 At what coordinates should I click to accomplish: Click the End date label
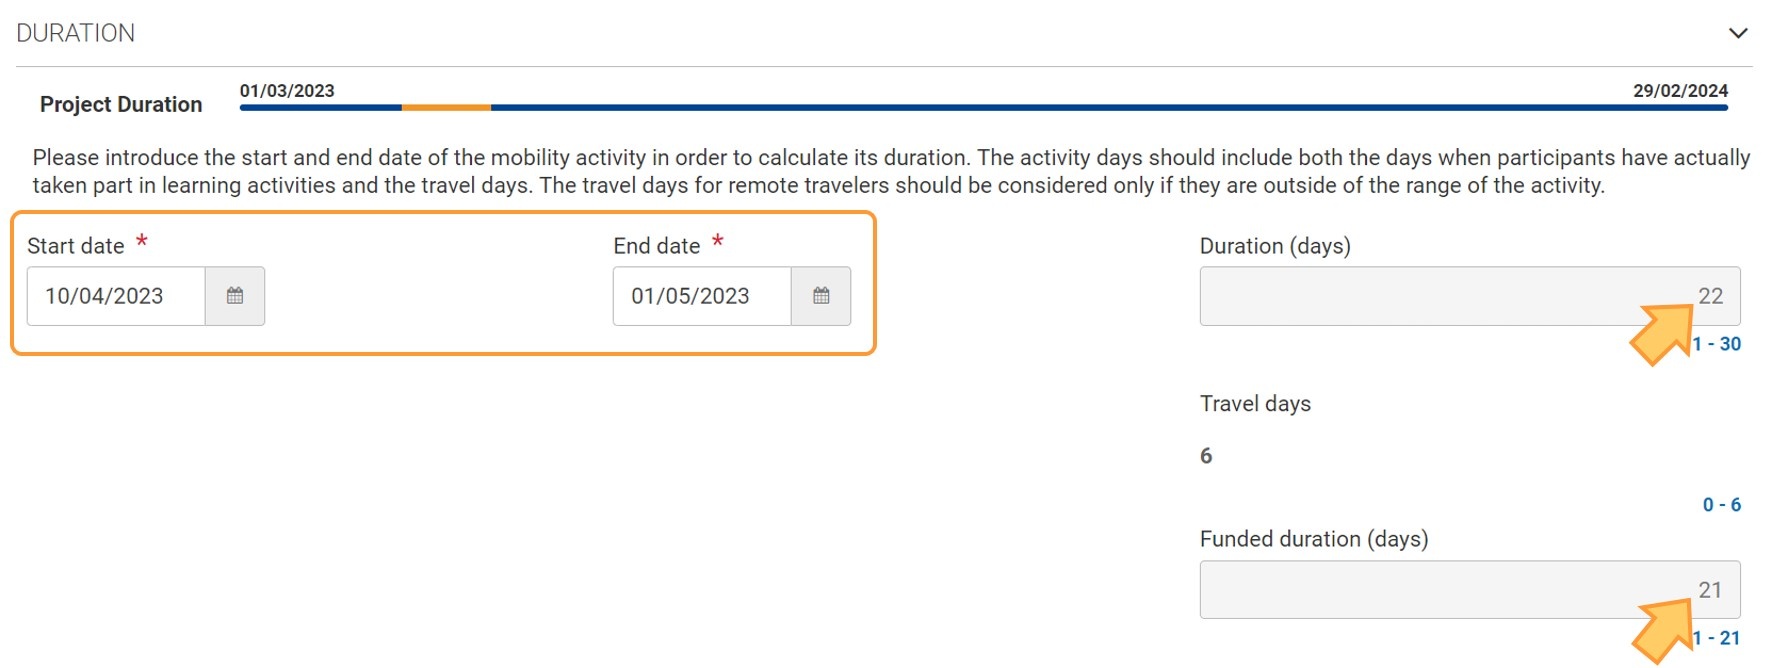[x=657, y=246]
